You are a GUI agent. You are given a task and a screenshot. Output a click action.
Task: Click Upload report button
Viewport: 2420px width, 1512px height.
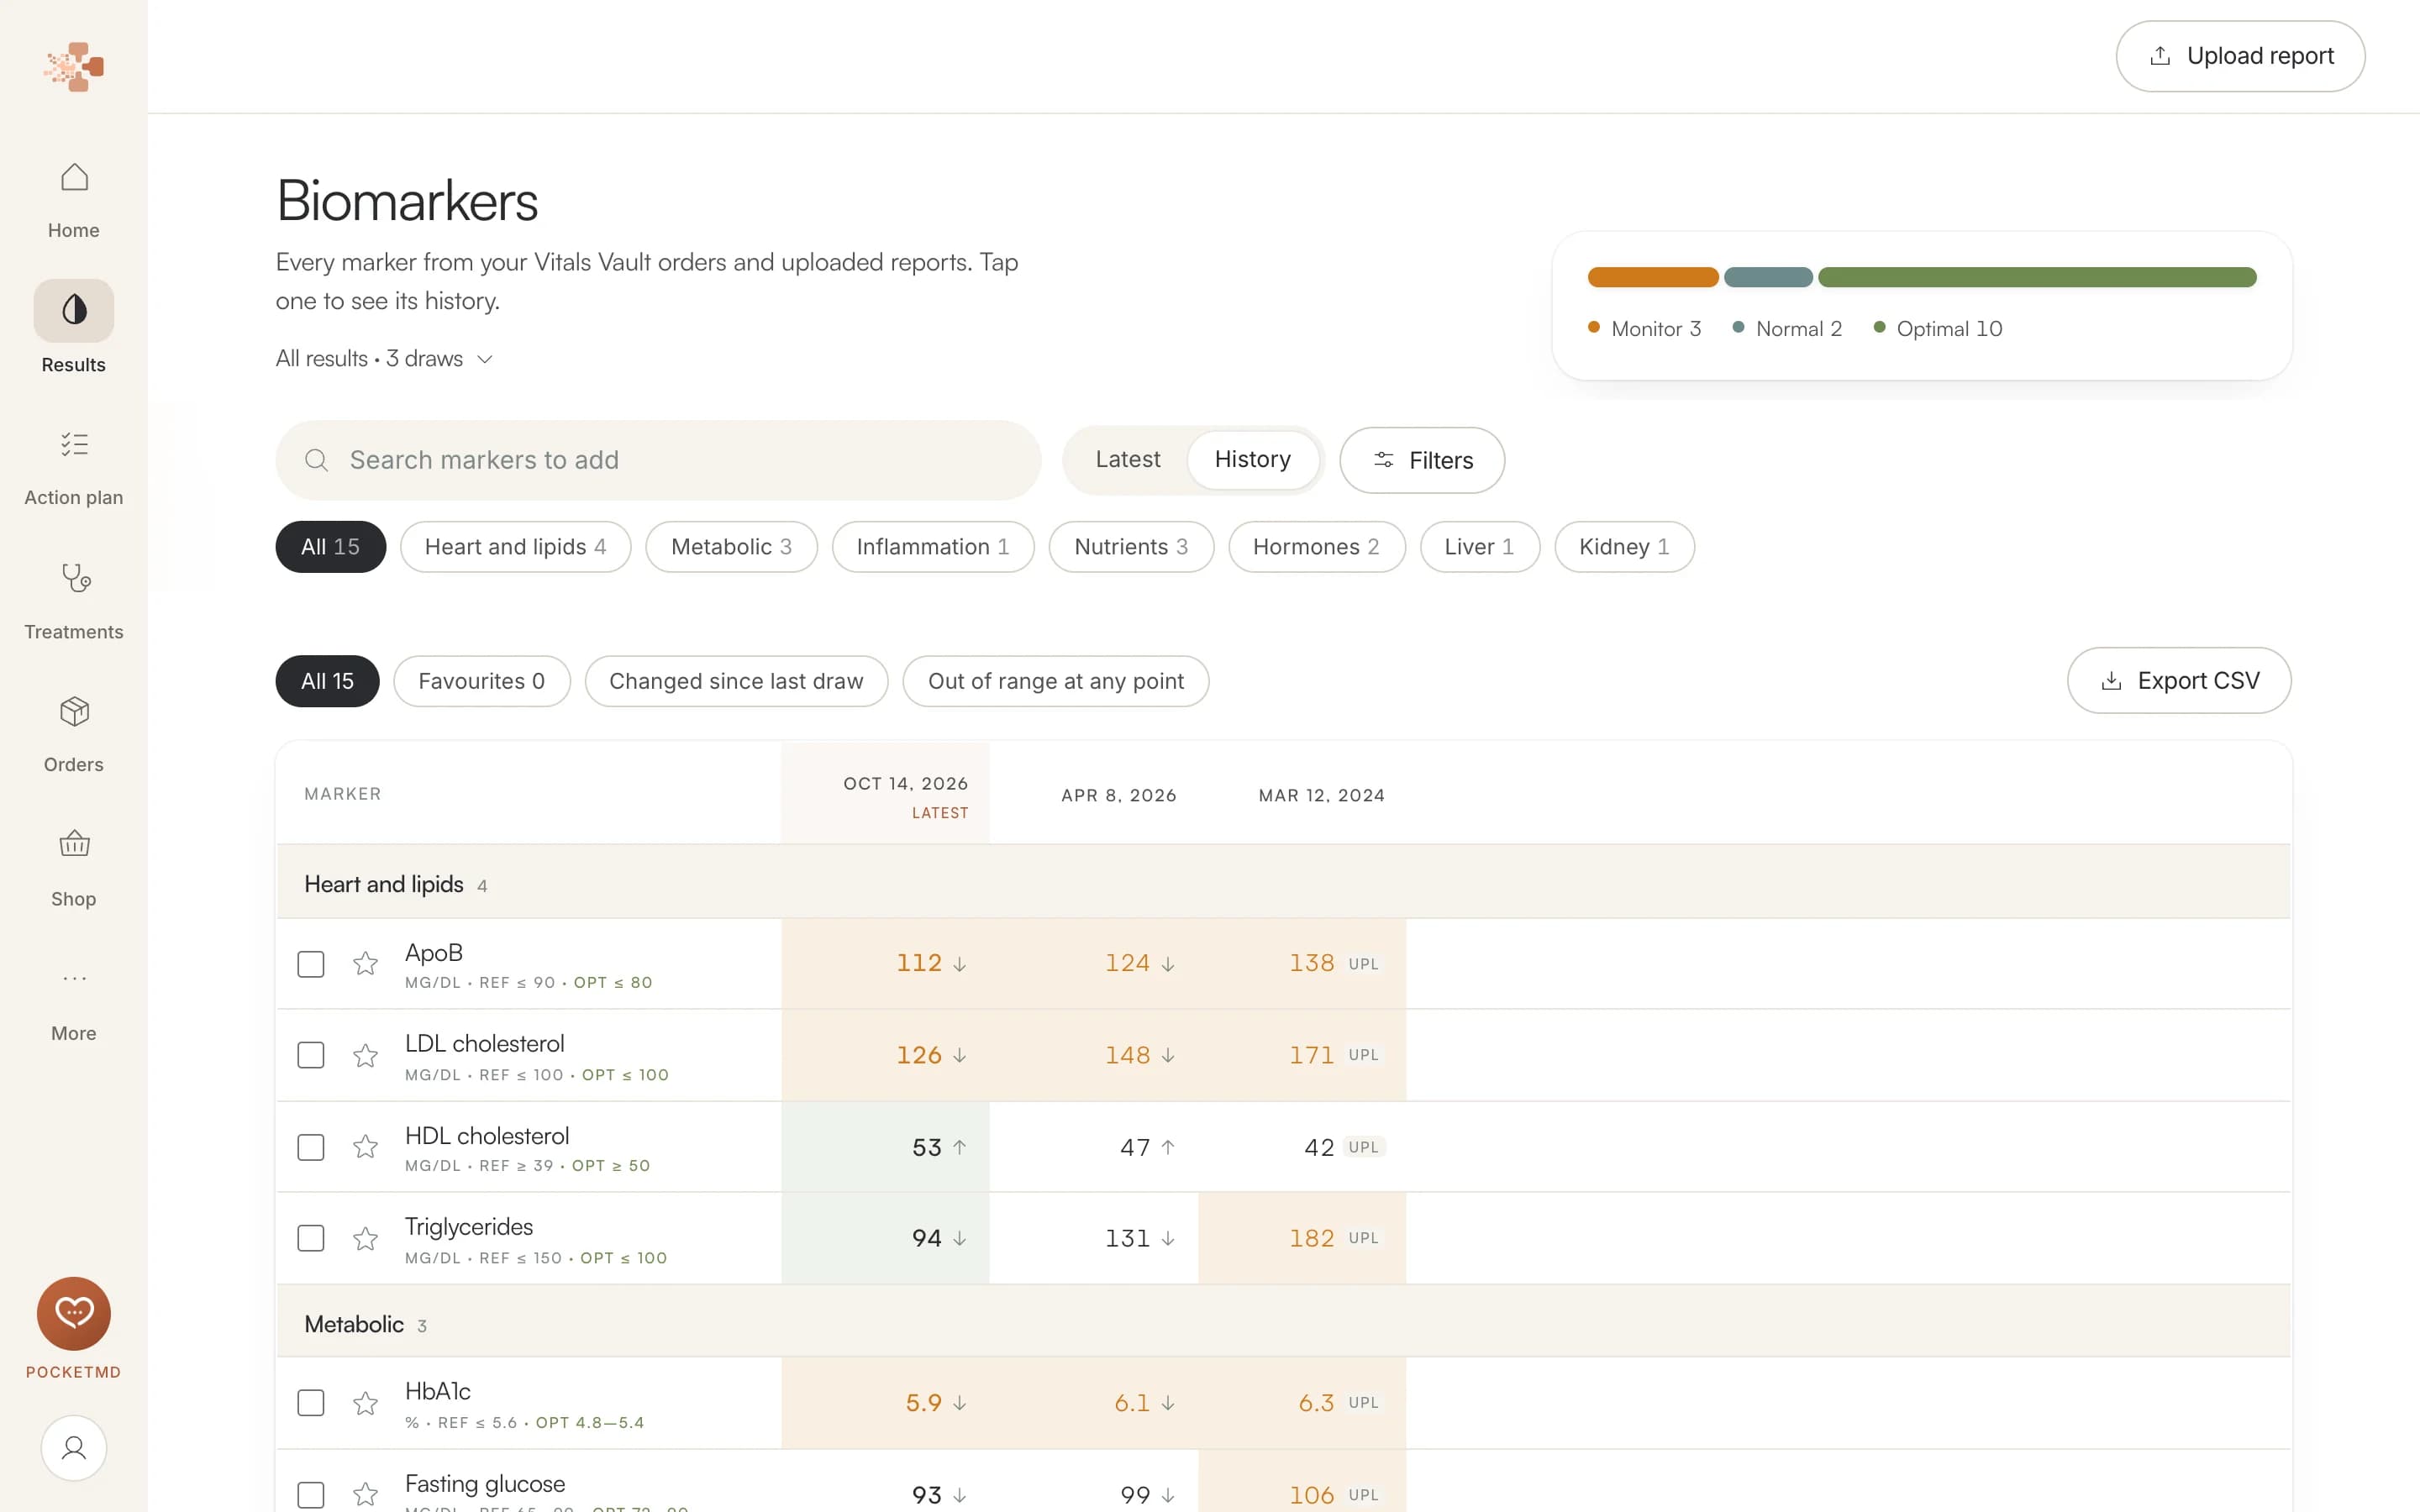coord(2240,56)
